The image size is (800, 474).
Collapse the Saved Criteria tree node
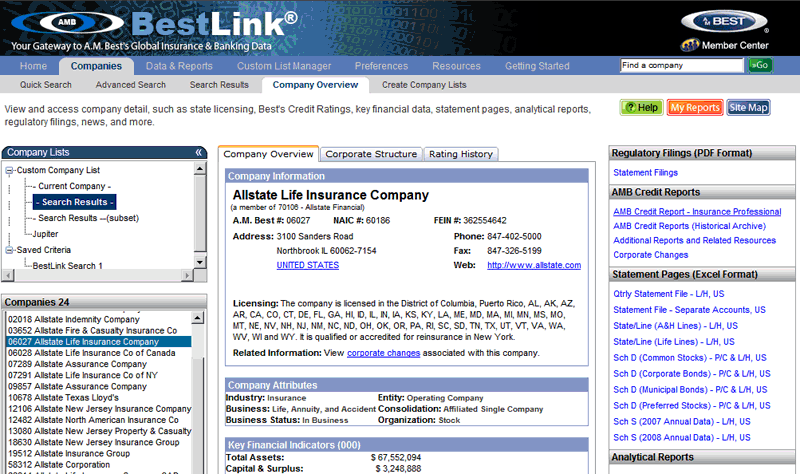click(x=9, y=250)
